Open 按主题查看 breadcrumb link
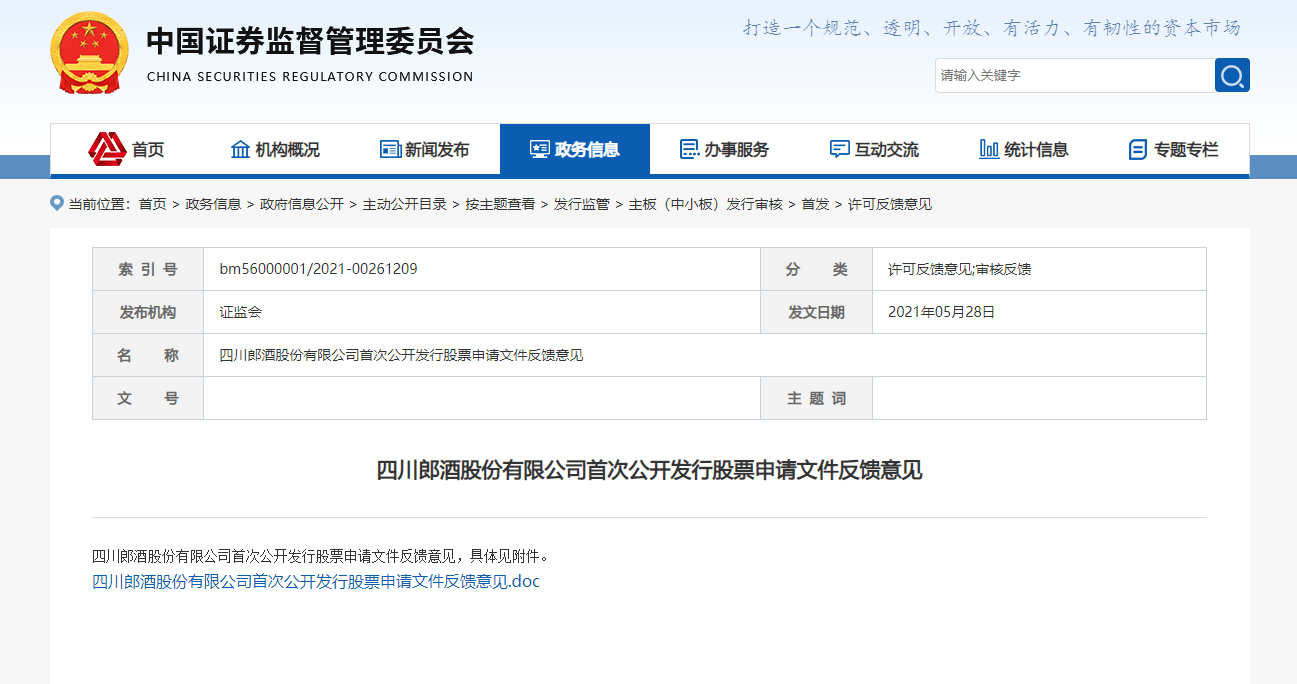1297x684 pixels. pos(500,204)
